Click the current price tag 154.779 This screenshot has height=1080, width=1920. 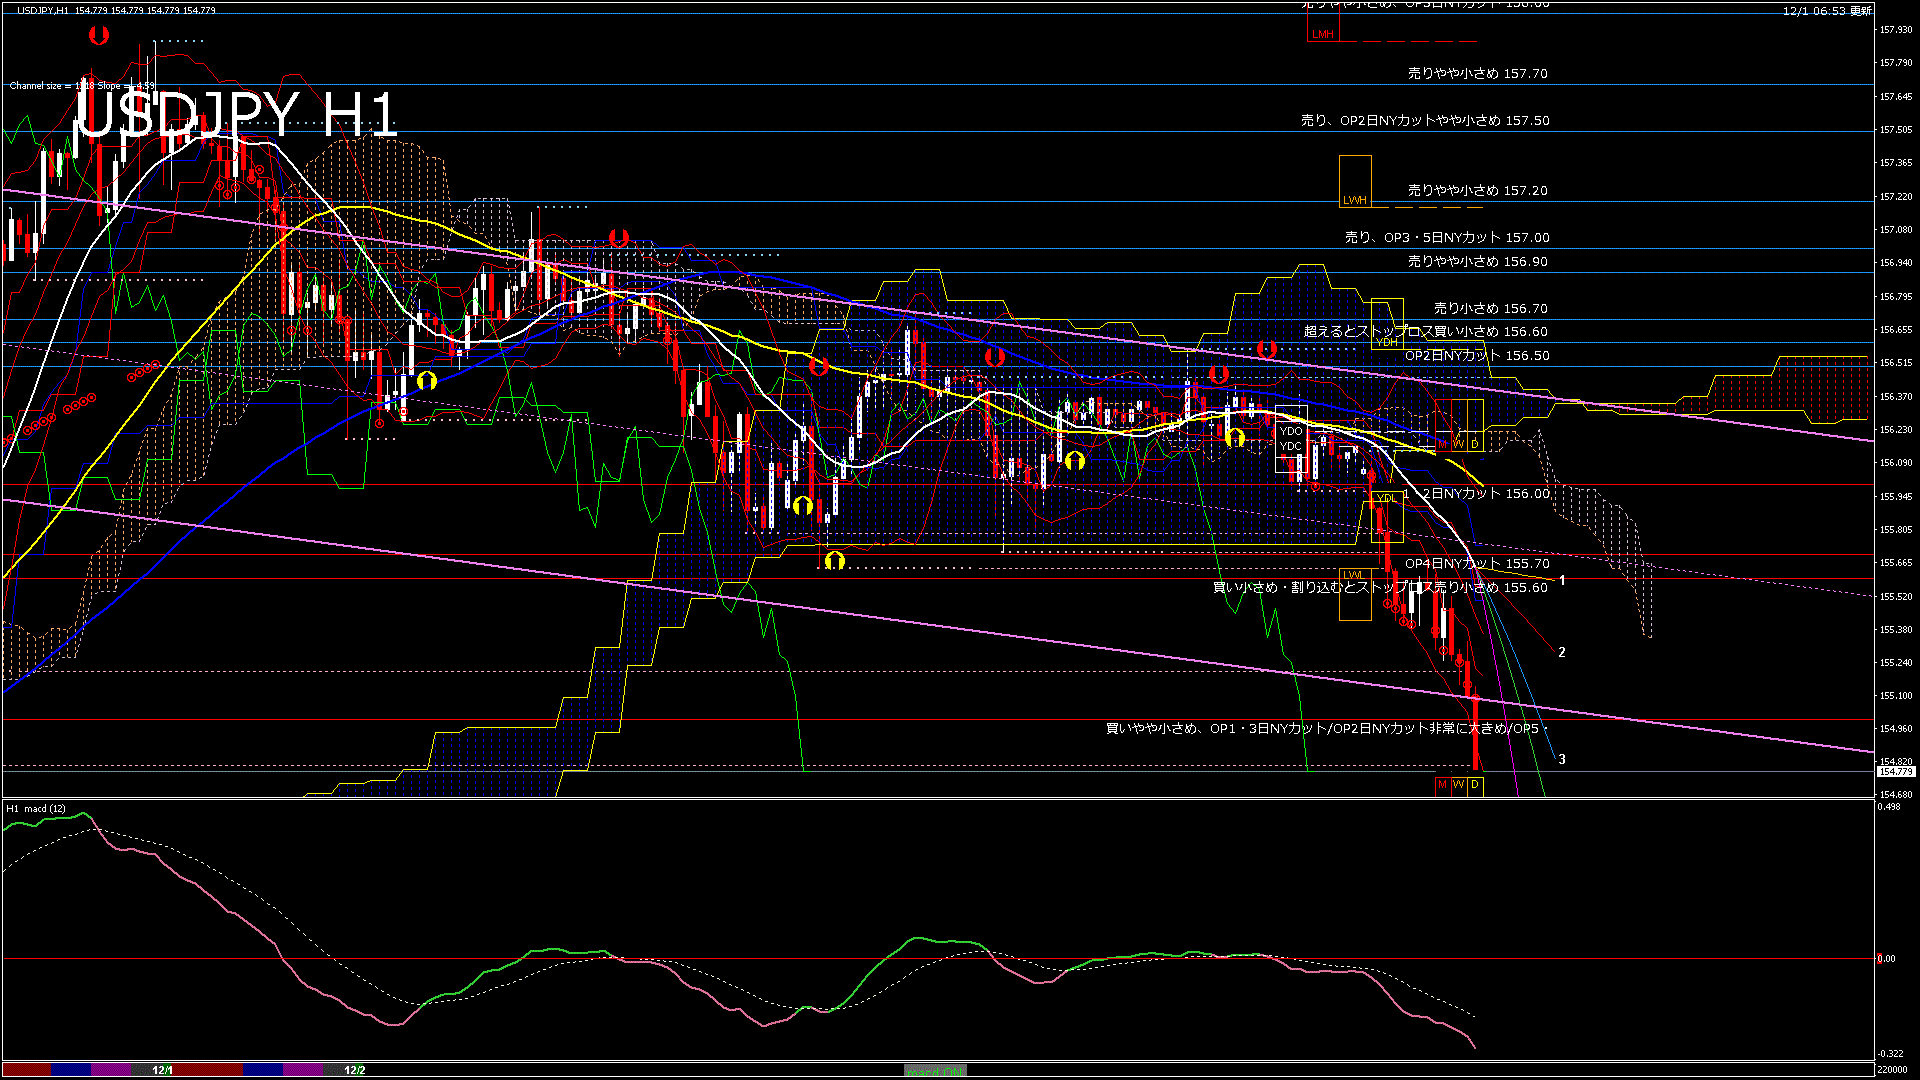tap(1895, 772)
